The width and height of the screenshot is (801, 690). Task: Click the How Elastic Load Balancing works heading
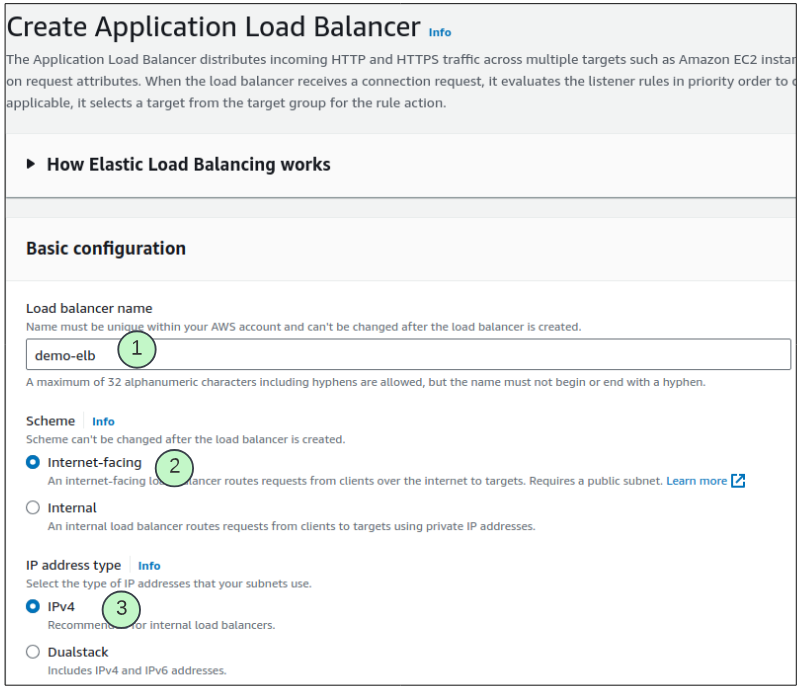pos(188,164)
